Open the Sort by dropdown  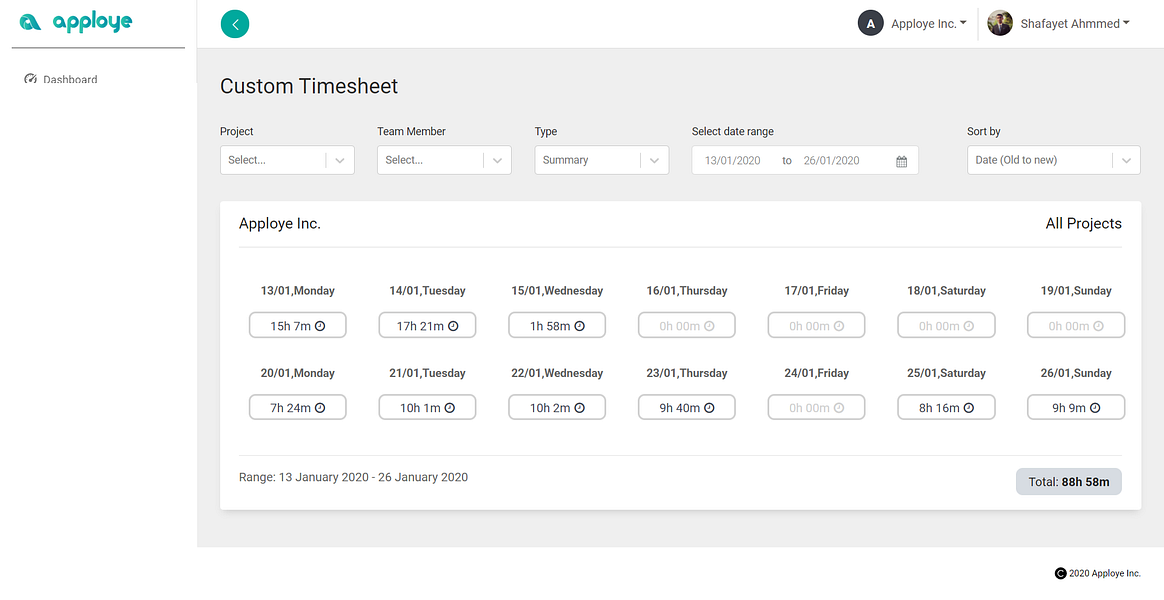[x=1053, y=160]
